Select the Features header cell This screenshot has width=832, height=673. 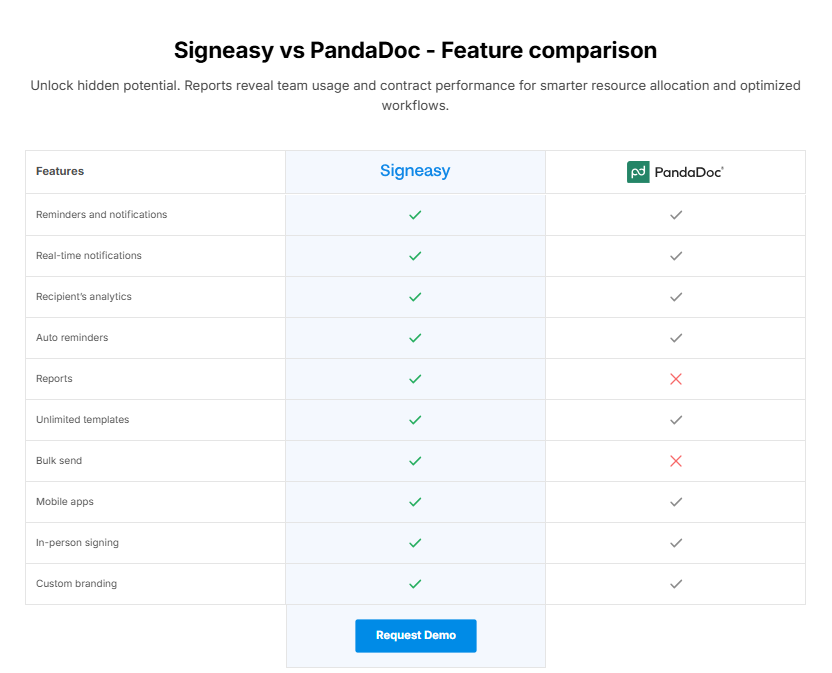[x=60, y=171]
